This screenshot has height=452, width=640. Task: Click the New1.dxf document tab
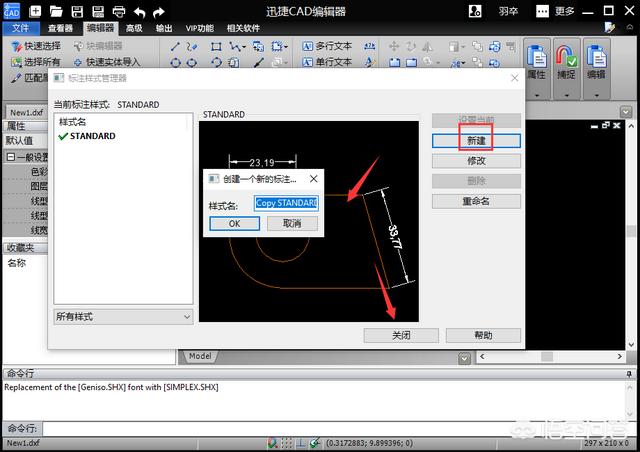click(x=26, y=112)
